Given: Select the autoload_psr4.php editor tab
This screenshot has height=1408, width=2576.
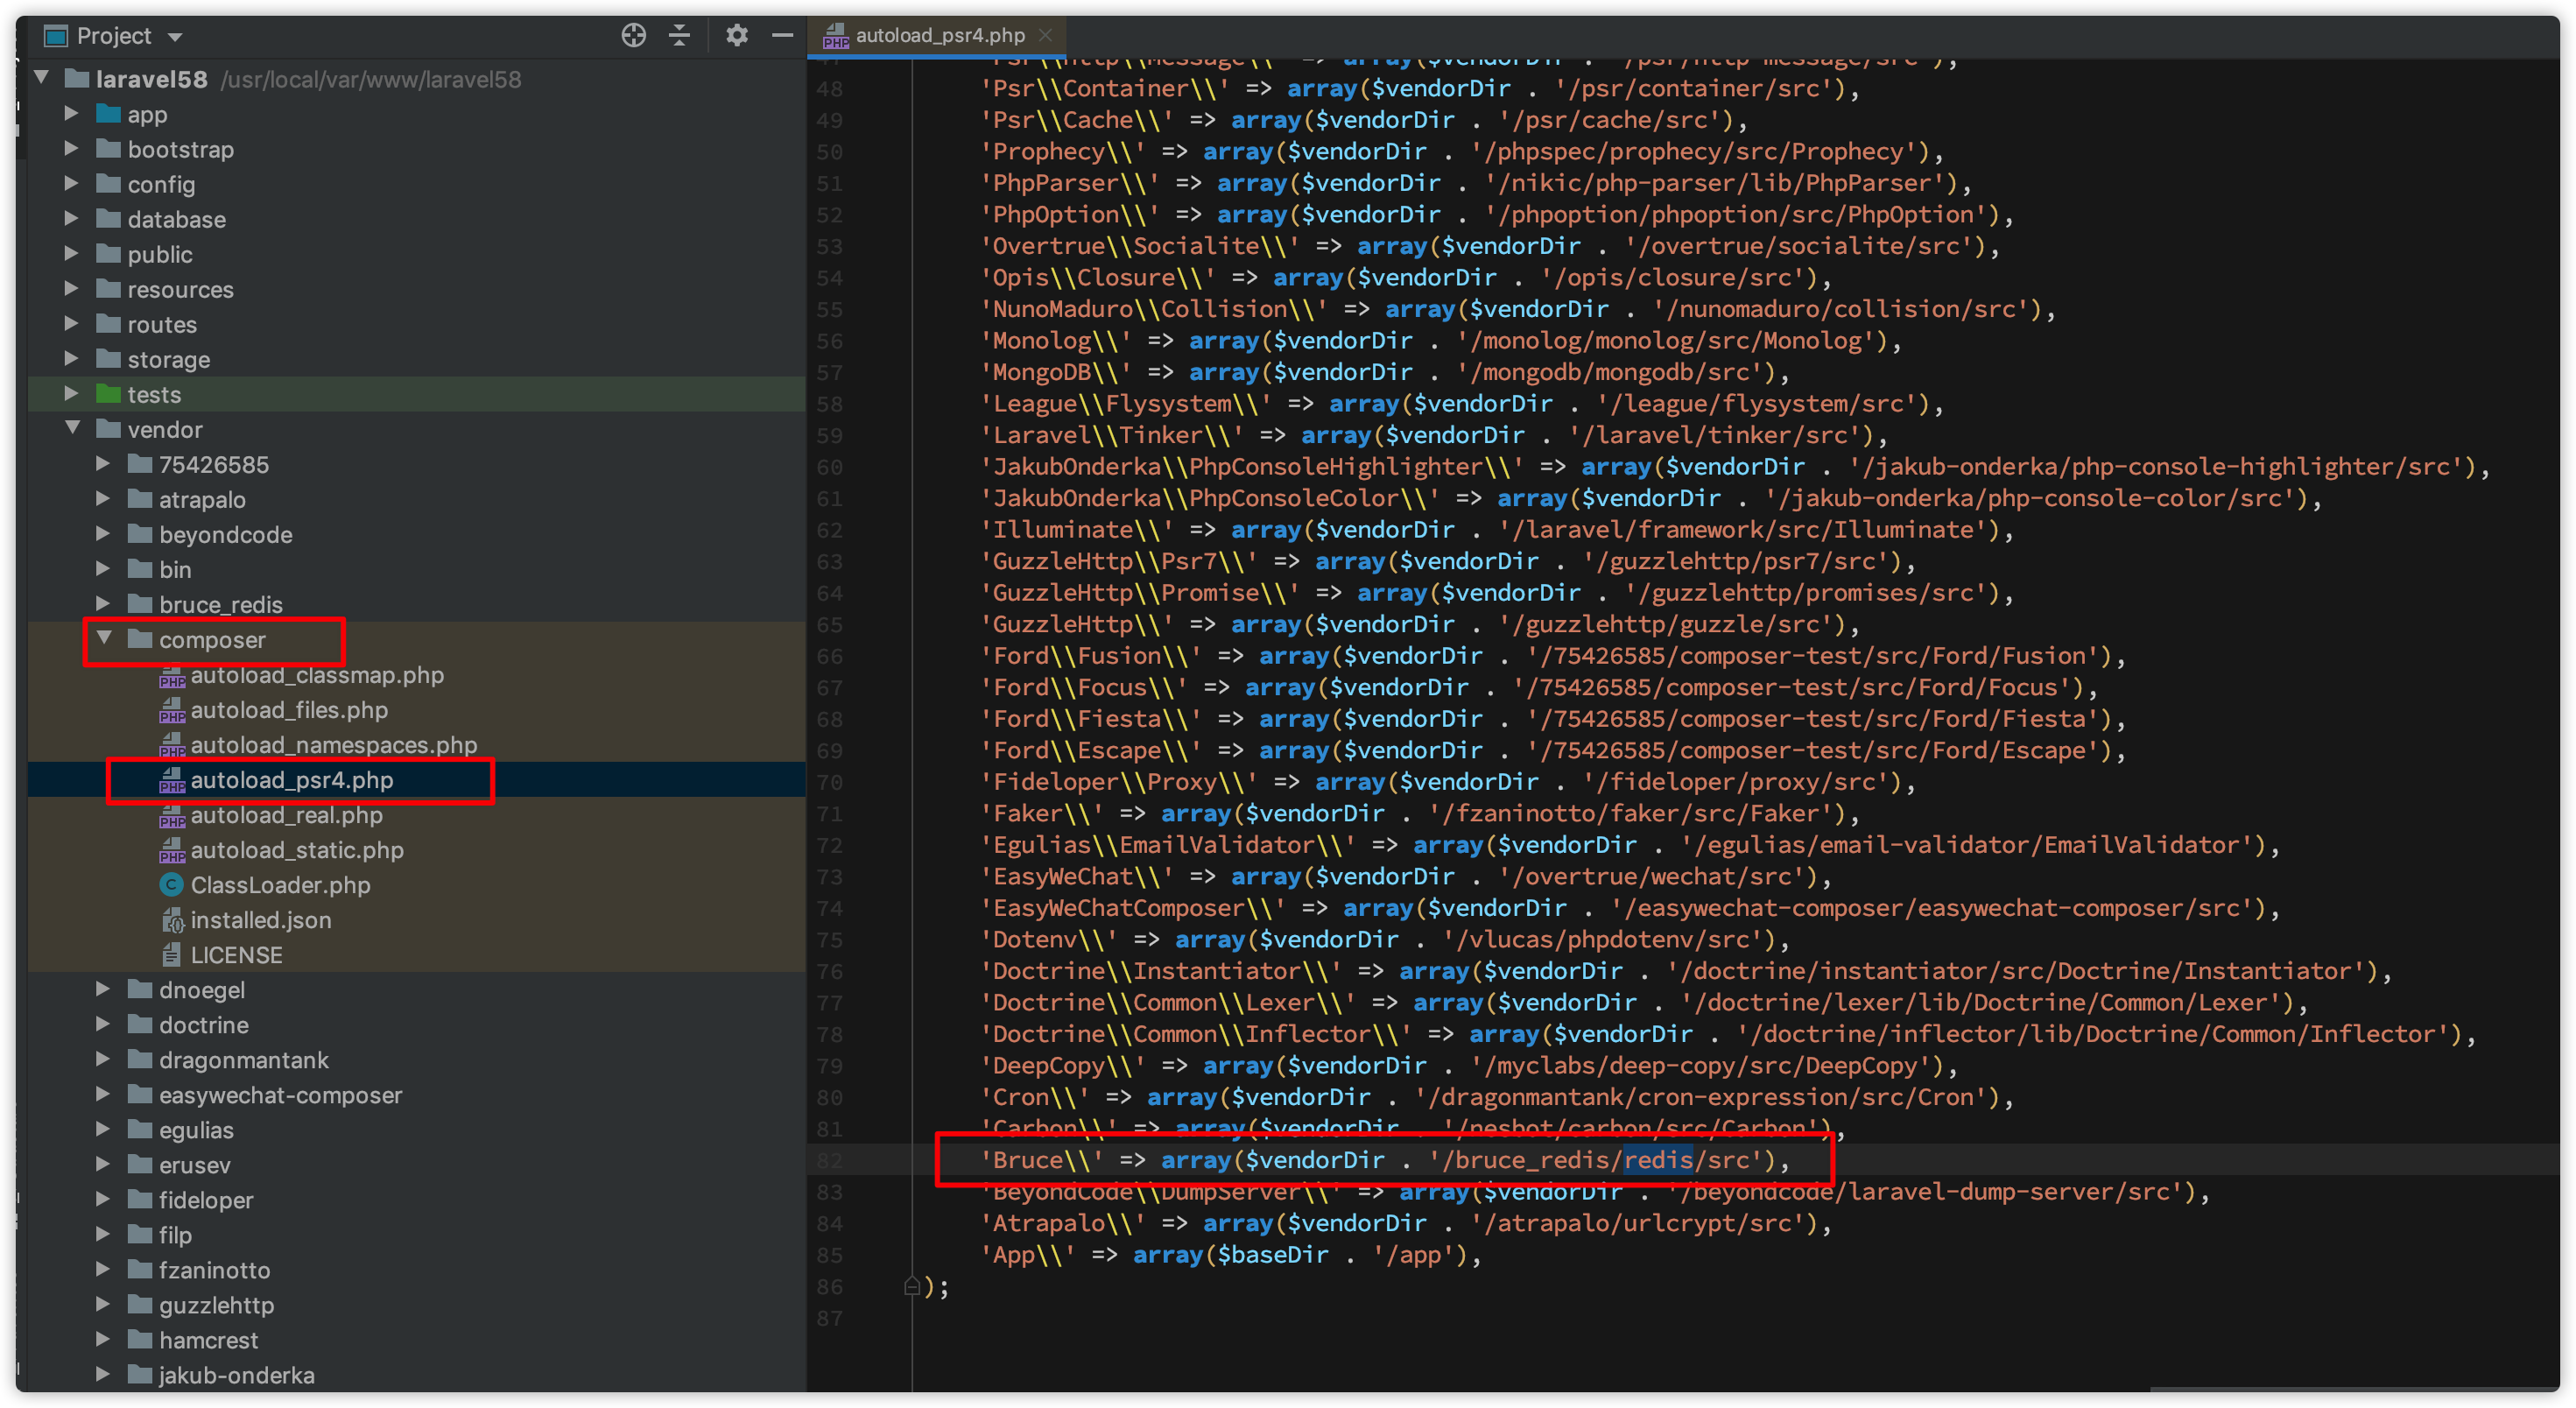Looking at the screenshot, I should click(939, 36).
